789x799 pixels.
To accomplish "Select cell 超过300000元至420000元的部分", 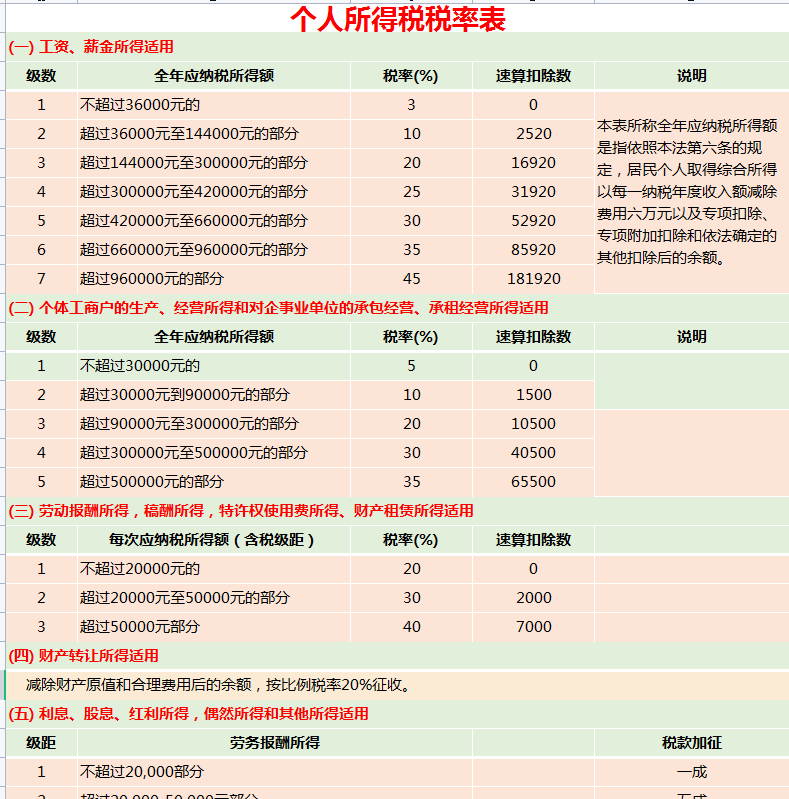I will coord(214,192).
